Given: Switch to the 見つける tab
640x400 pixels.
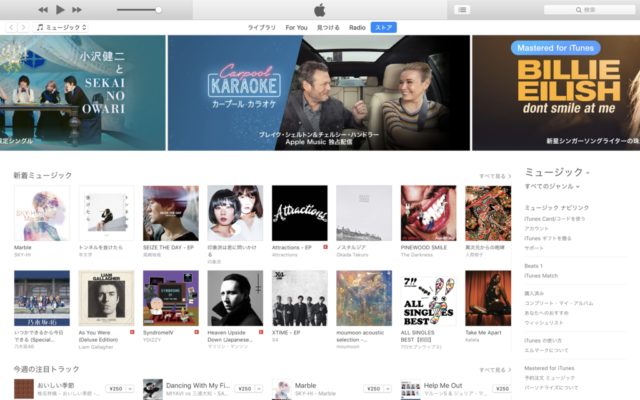Looking at the screenshot, I should tap(328, 27).
